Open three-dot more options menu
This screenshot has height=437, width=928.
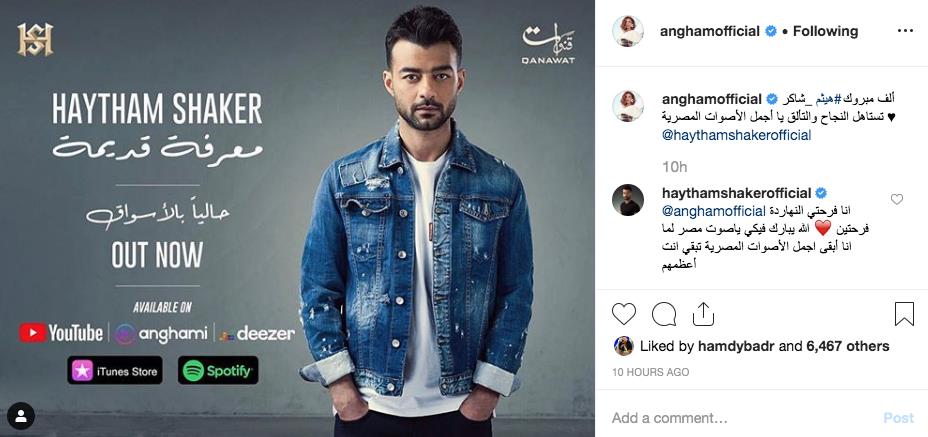906,31
